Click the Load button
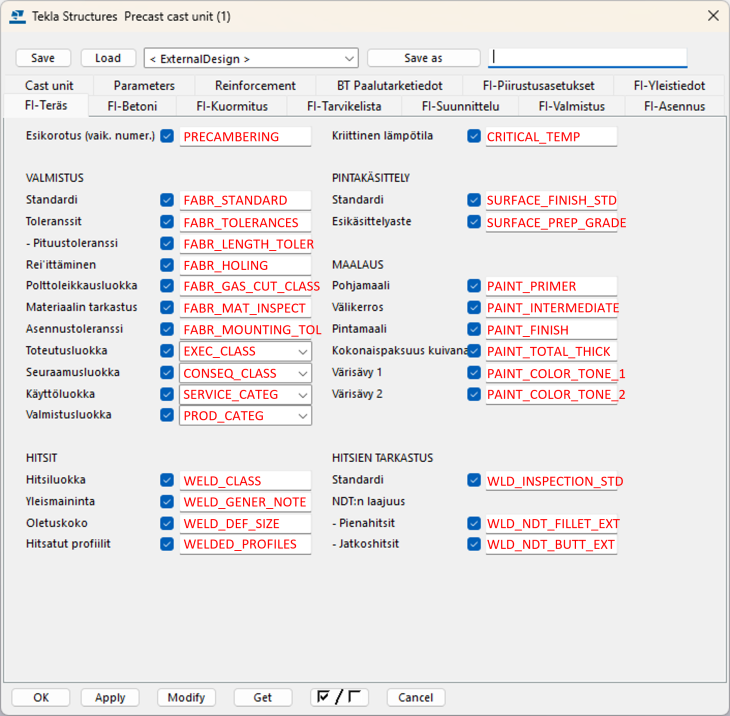Image resolution: width=730 pixels, height=716 pixels. tap(108, 58)
